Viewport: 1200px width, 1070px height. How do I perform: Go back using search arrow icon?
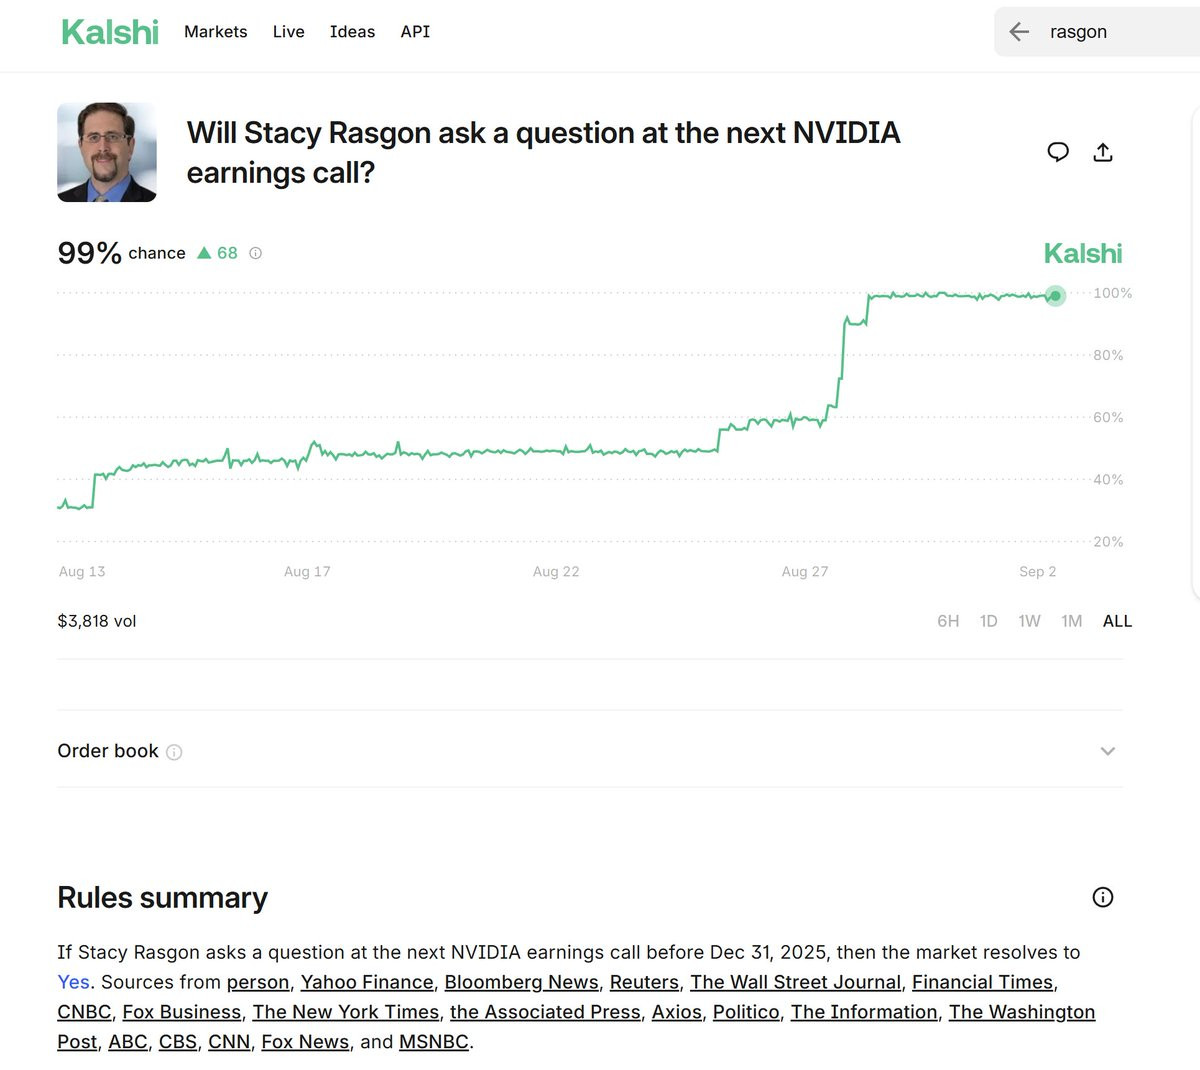pyautogui.click(x=1019, y=32)
